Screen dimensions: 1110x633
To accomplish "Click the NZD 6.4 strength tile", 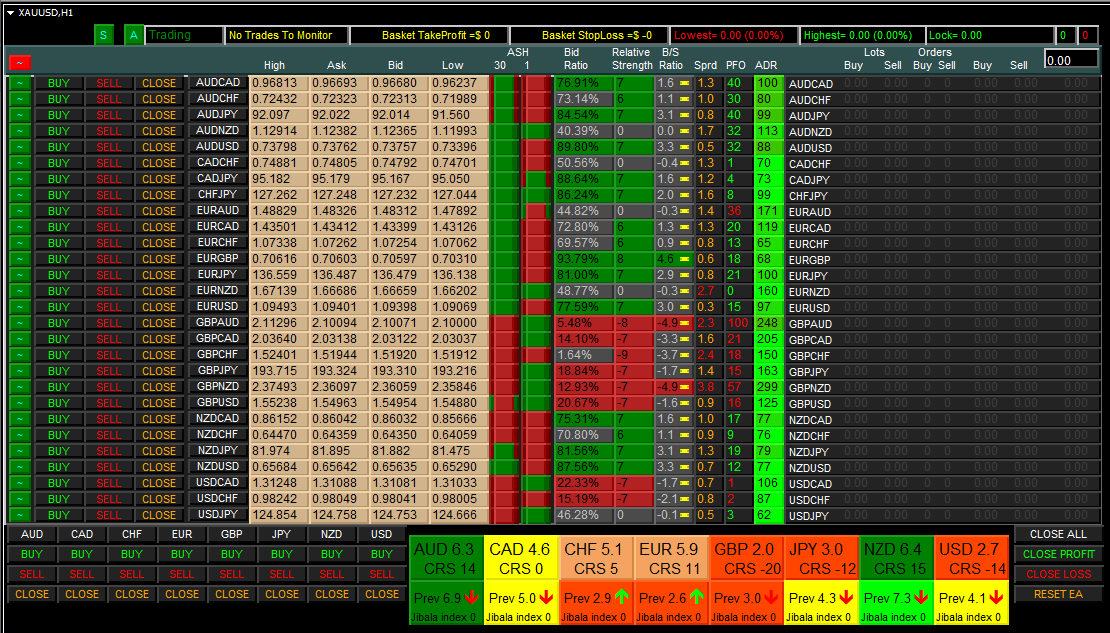I will pyautogui.click(x=896, y=558).
